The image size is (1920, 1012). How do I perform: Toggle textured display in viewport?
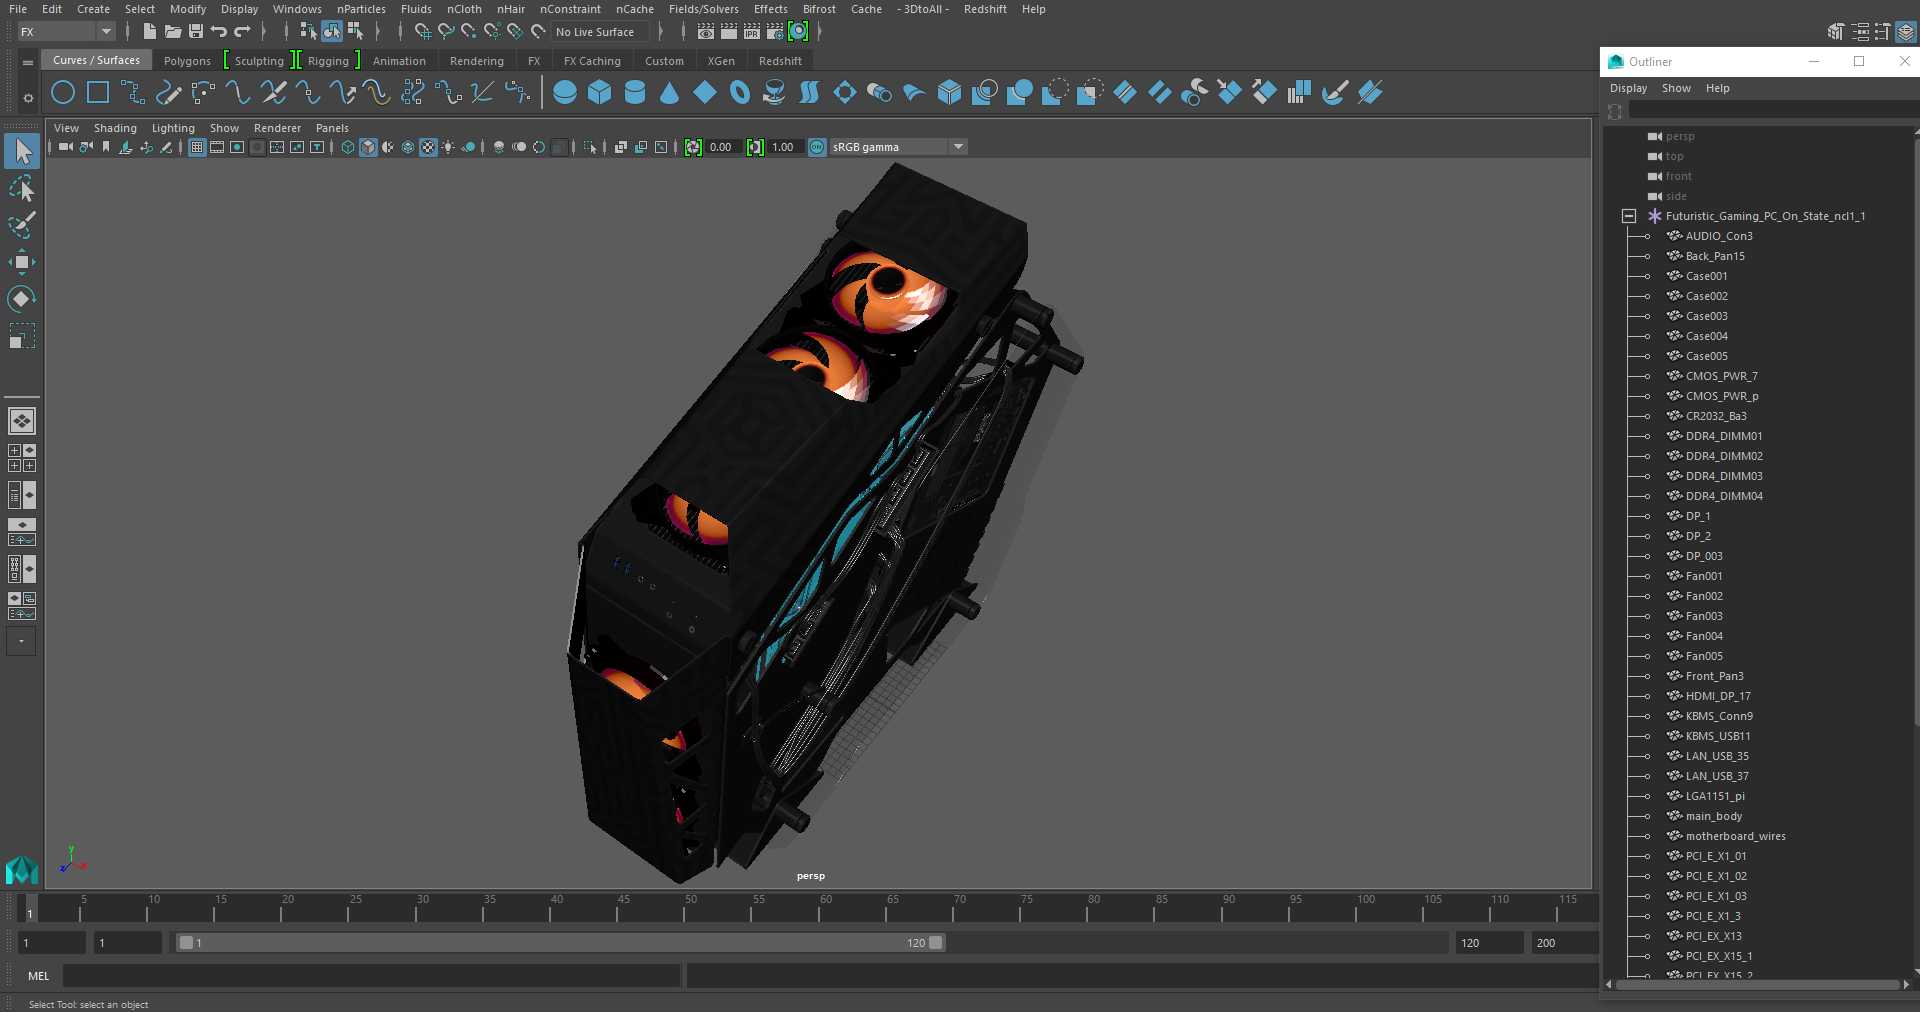point(428,147)
